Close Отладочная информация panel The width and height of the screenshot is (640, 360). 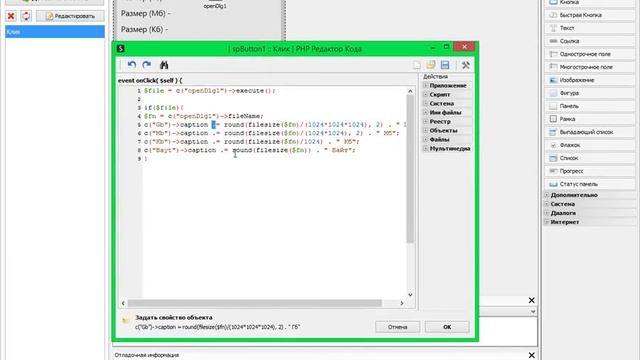pyautogui.click(x=531, y=355)
